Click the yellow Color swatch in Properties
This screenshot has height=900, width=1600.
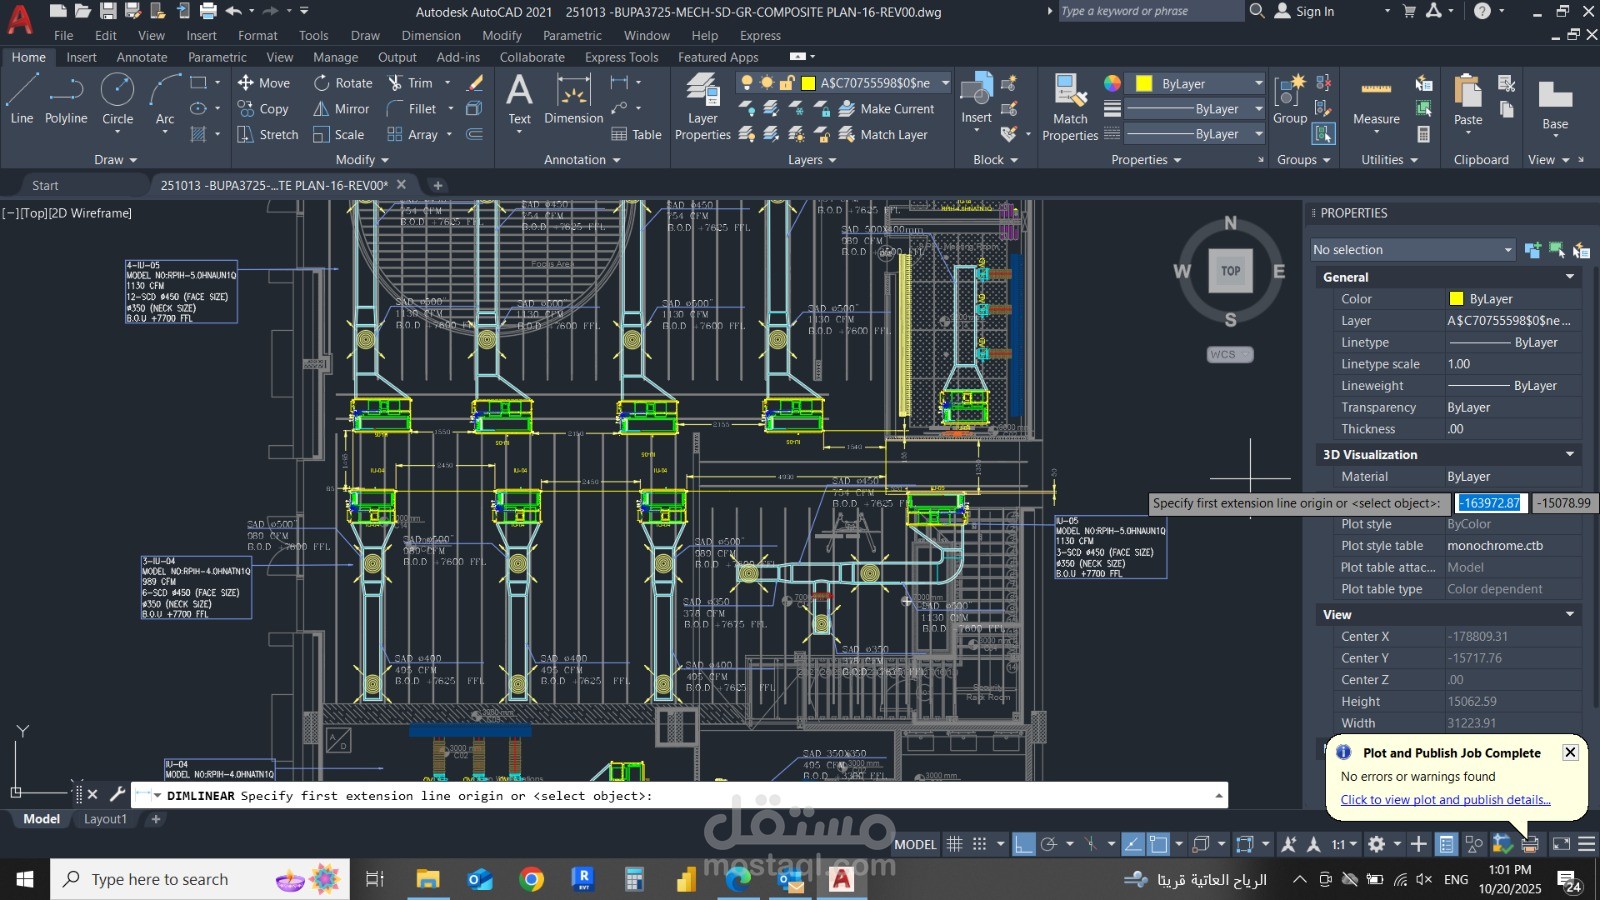pyautogui.click(x=1456, y=299)
